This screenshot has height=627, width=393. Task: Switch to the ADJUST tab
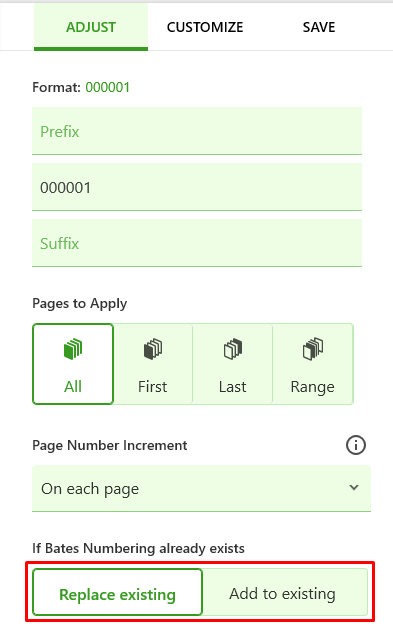coord(91,27)
